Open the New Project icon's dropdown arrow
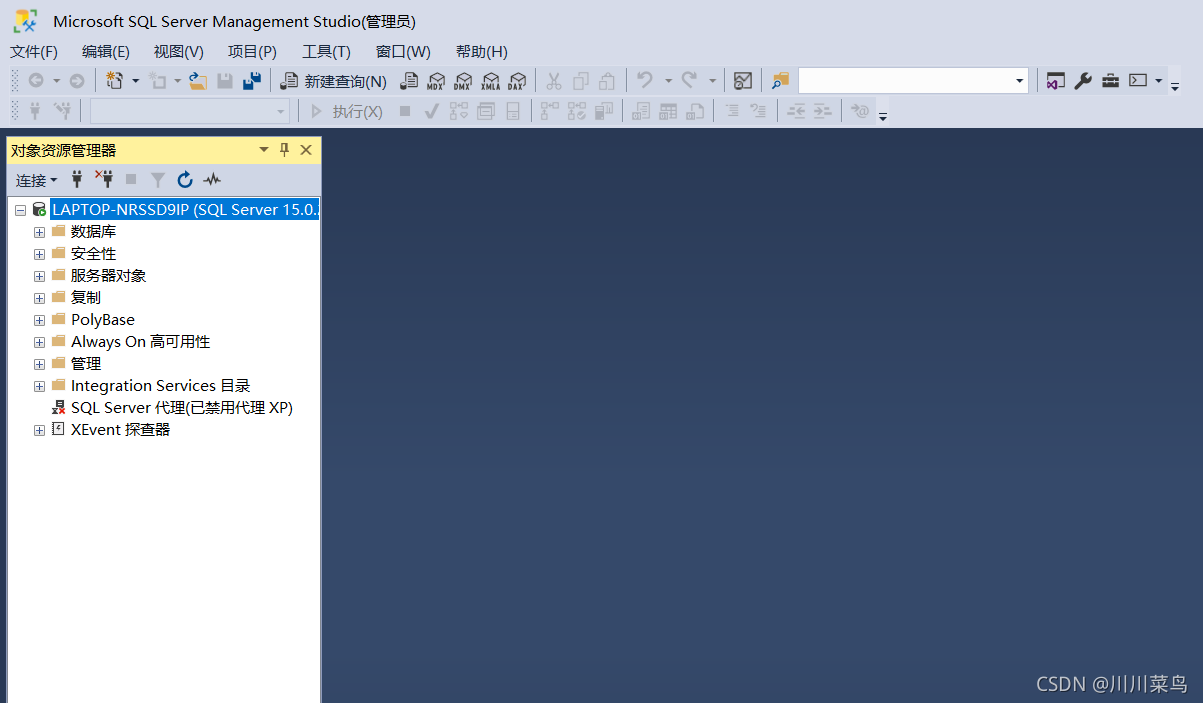 click(136, 81)
